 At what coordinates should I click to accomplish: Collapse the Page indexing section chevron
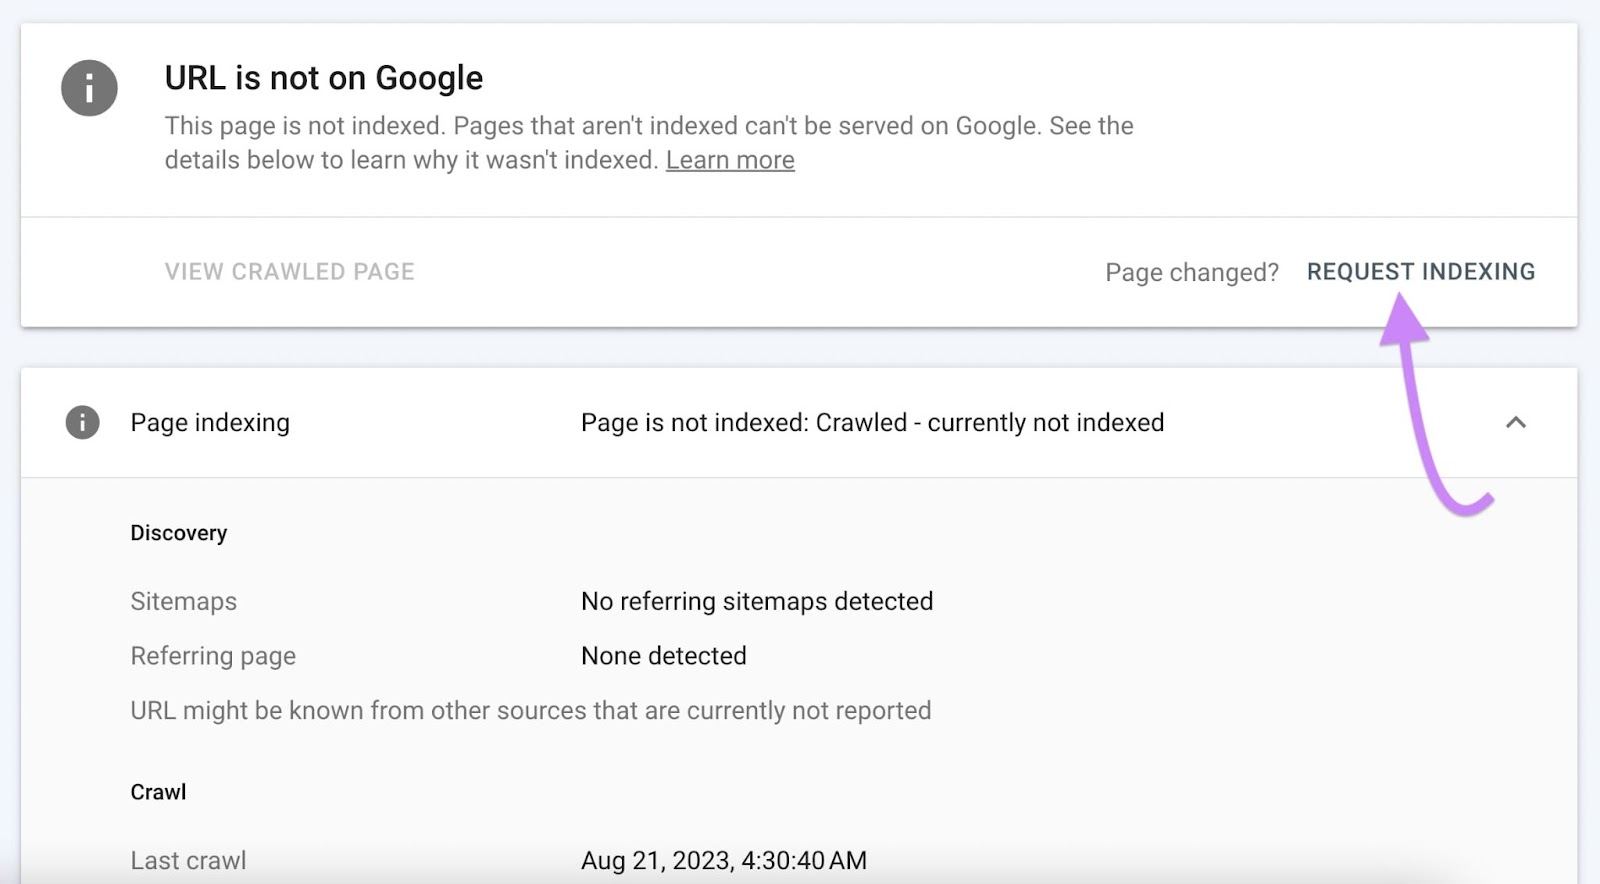1516,422
